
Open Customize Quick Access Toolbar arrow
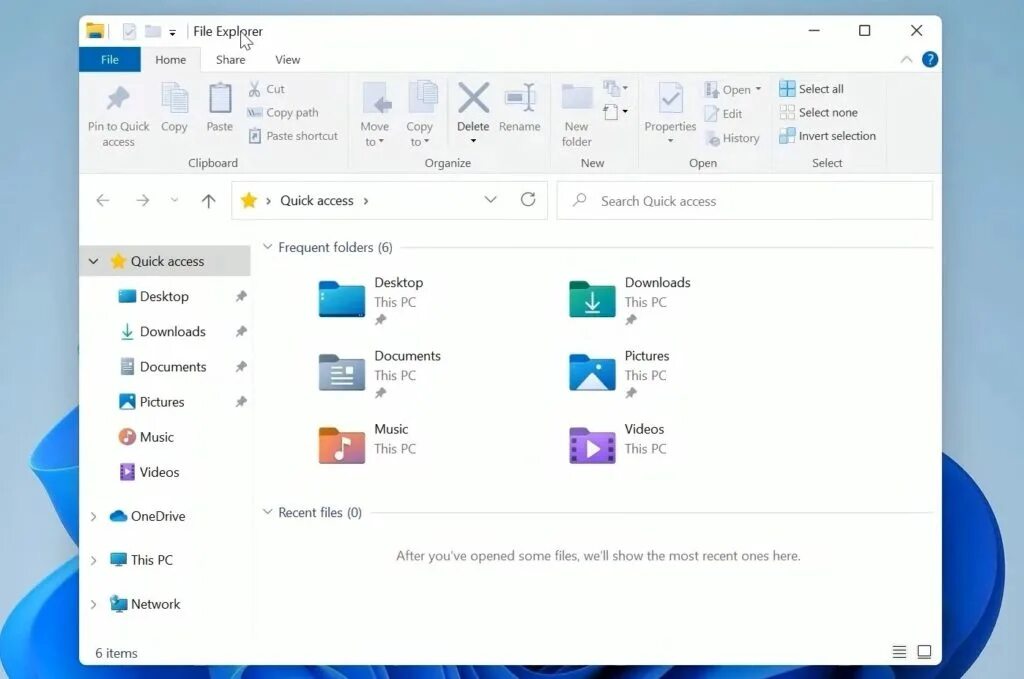pyautogui.click(x=172, y=32)
